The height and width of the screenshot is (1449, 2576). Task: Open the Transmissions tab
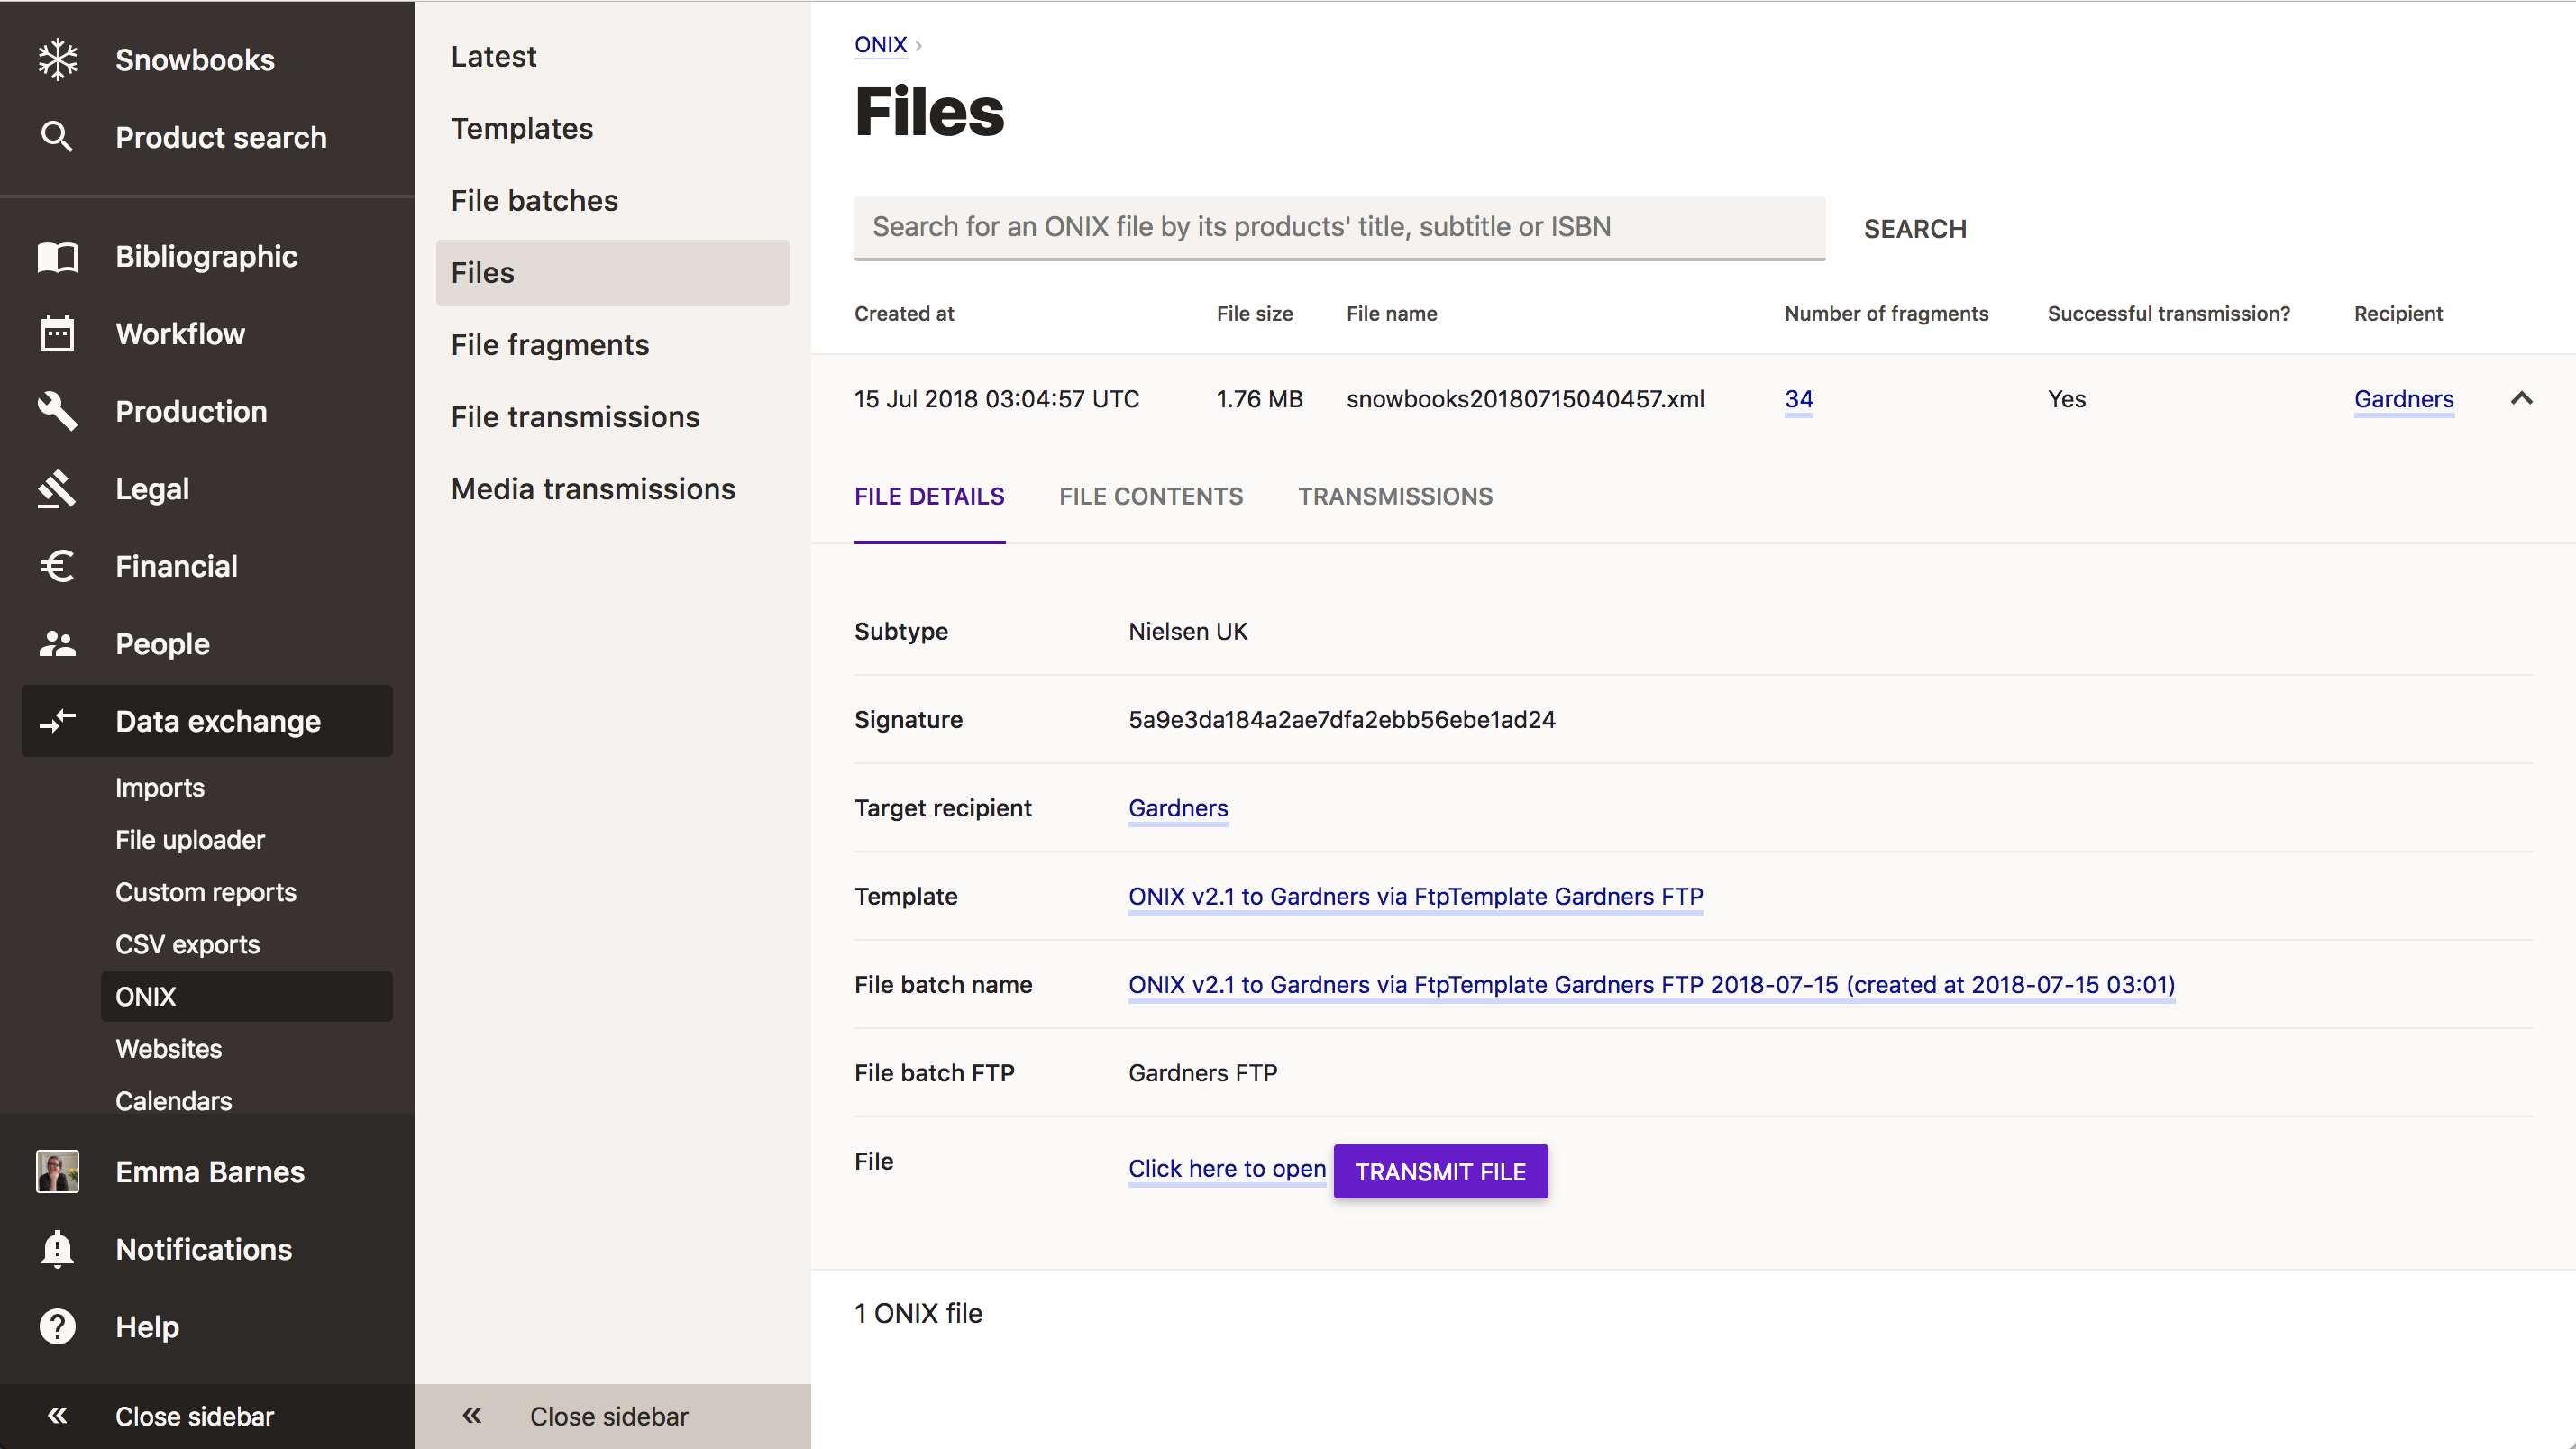1395,496
